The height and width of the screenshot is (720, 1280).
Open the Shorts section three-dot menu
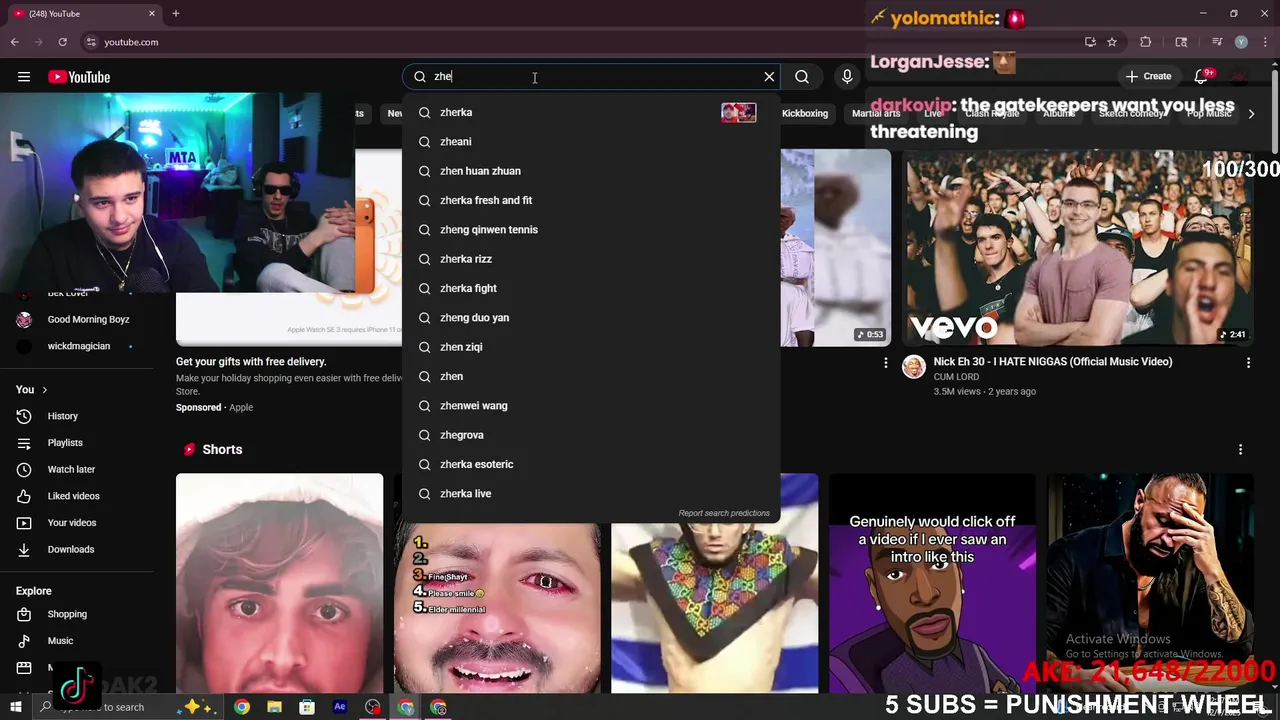(x=1240, y=450)
